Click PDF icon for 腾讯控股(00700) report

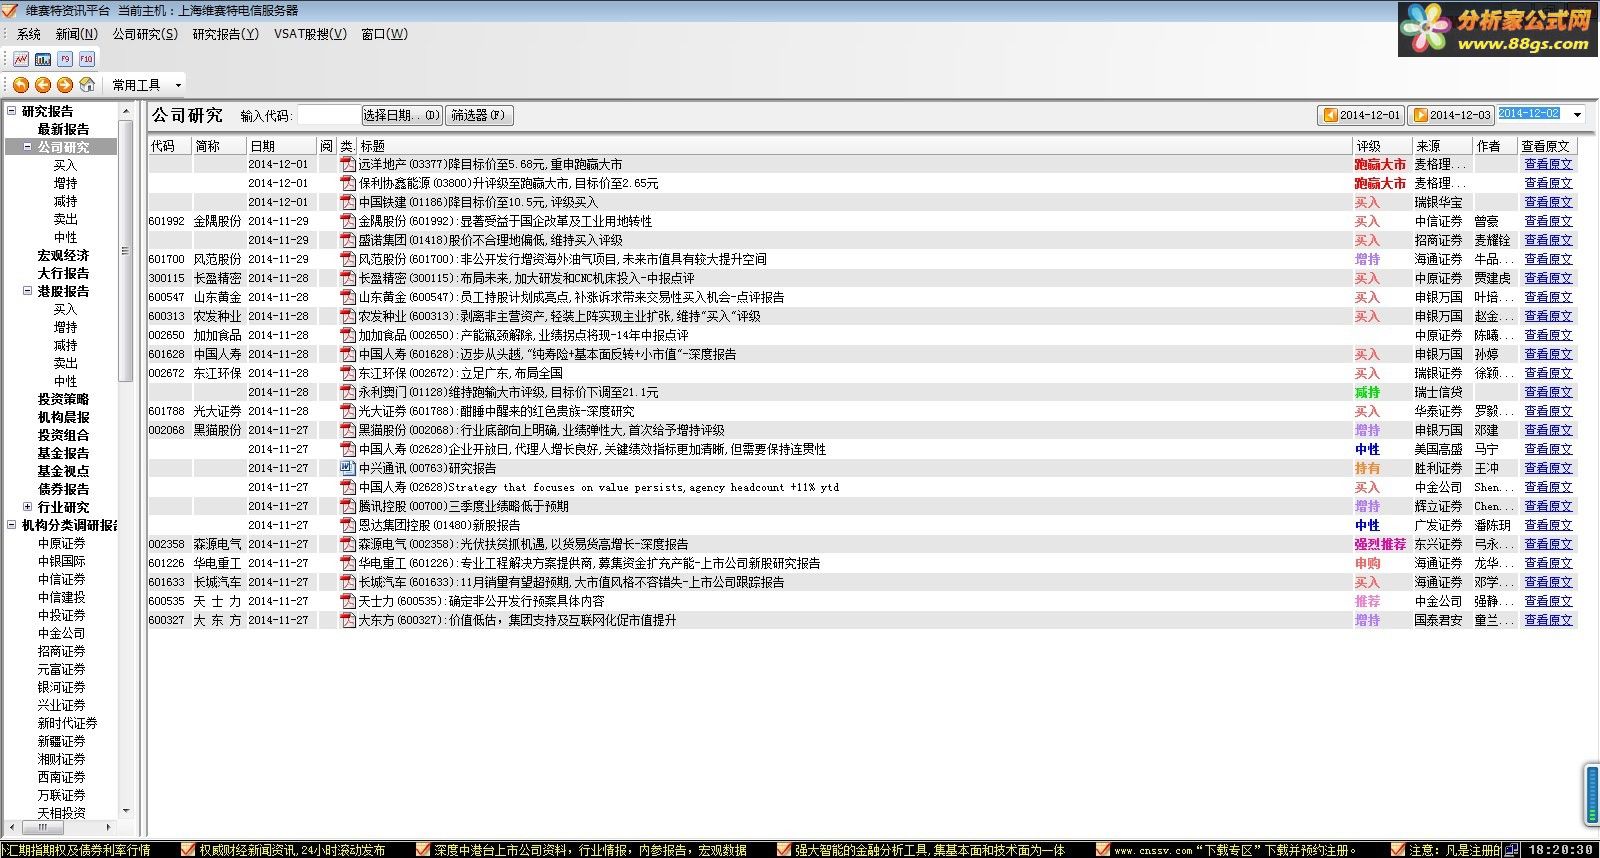348,506
